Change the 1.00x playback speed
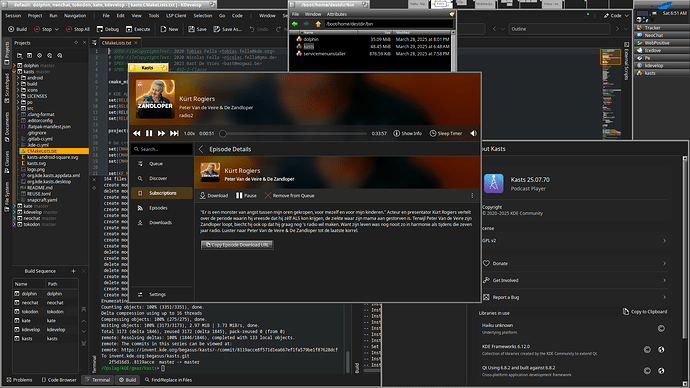Viewport: 690px width, 388px height. (x=189, y=133)
